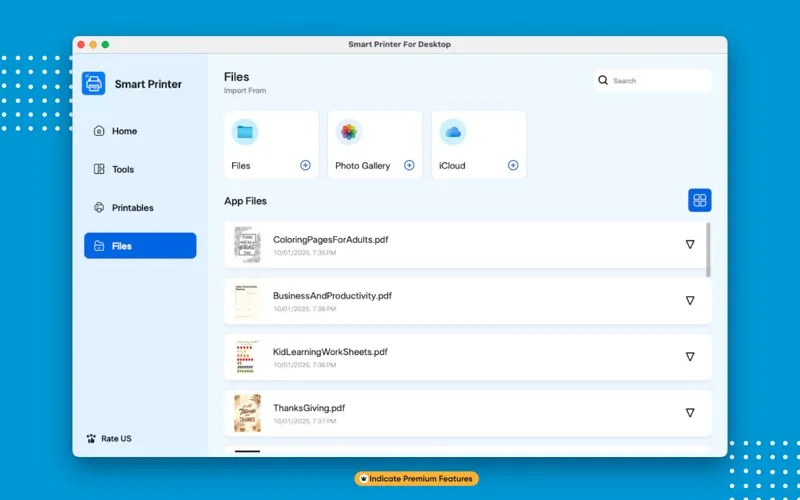The height and width of the screenshot is (500, 800).
Task: Focus the Search input field
Action: coord(653,81)
